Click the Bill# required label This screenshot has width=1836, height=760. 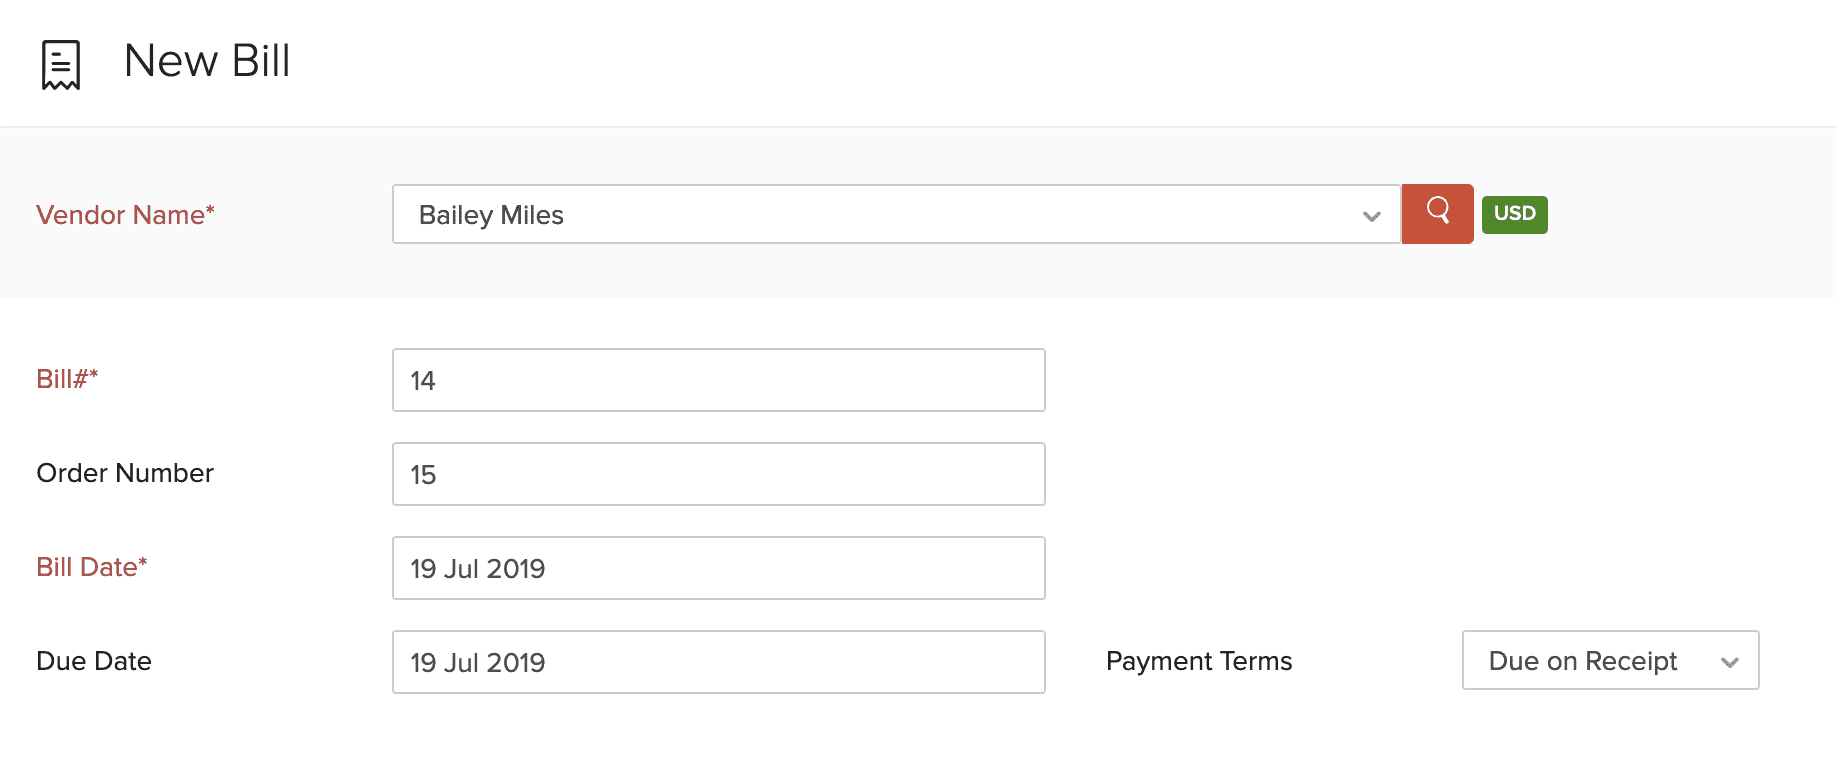pyautogui.click(x=67, y=379)
